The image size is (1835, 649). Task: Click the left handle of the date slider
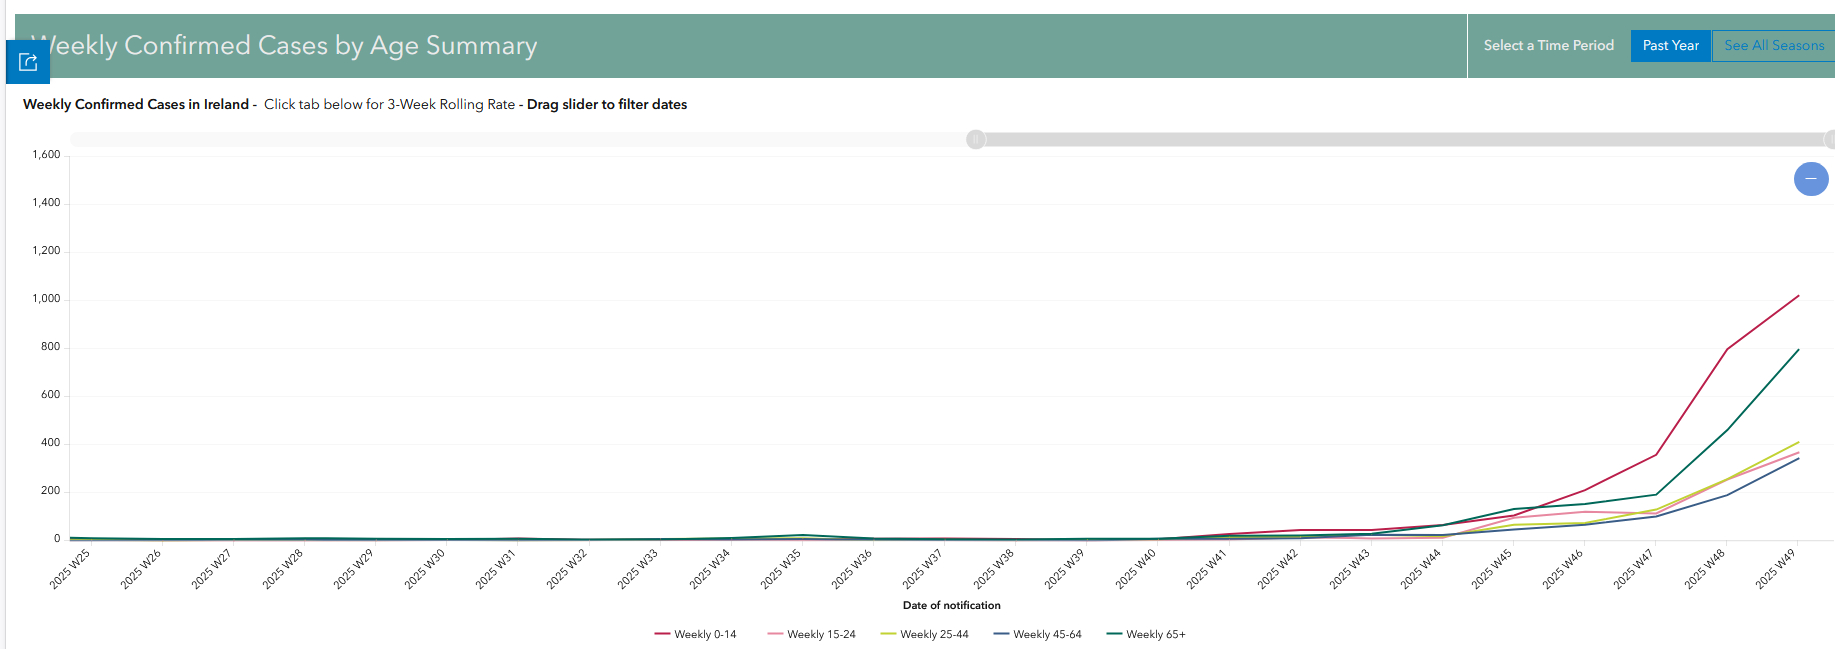coord(975,140)
